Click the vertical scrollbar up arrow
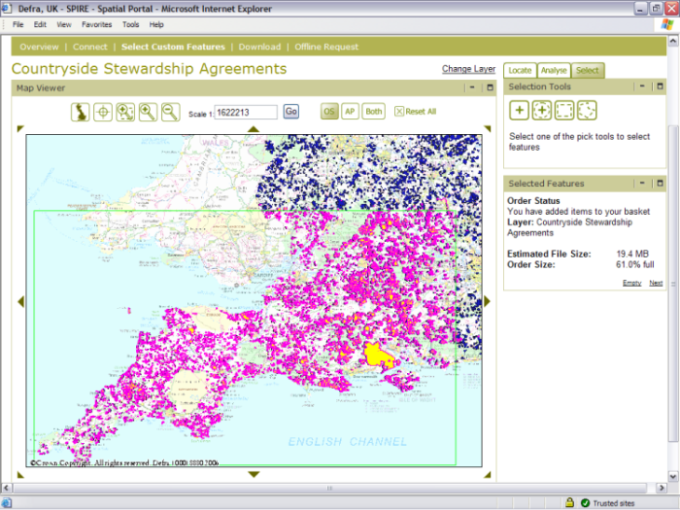 tap(673, 41)
